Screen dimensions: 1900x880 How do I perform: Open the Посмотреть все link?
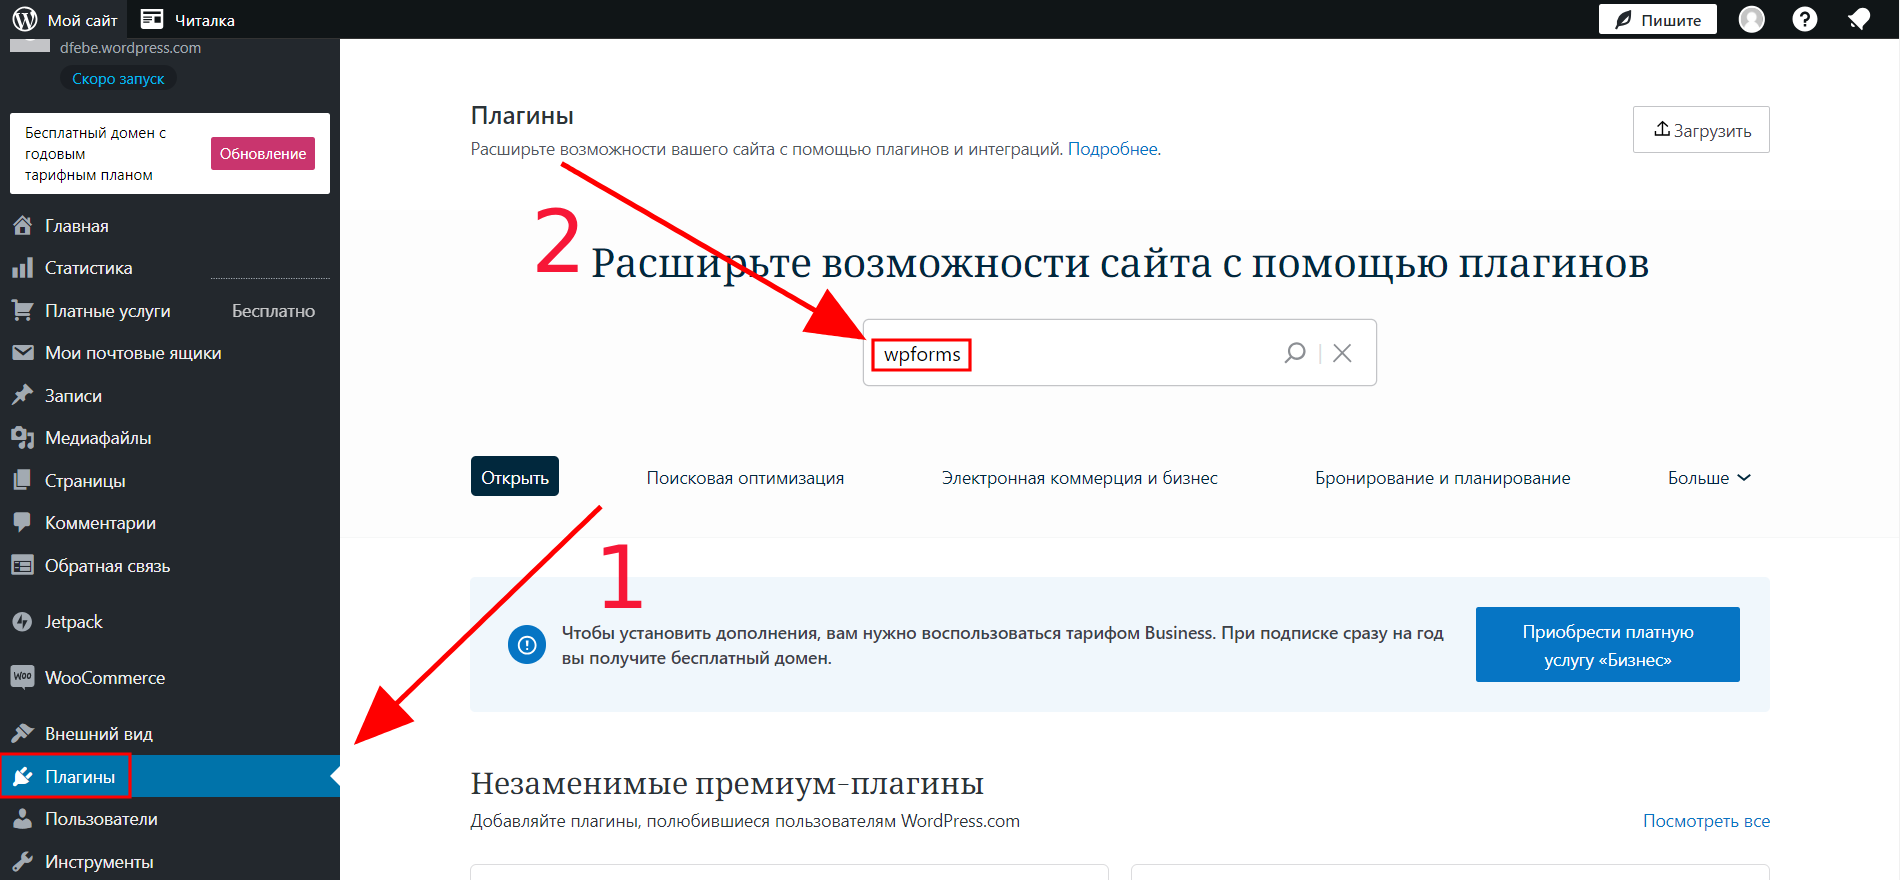click(x=1706, y=821)
